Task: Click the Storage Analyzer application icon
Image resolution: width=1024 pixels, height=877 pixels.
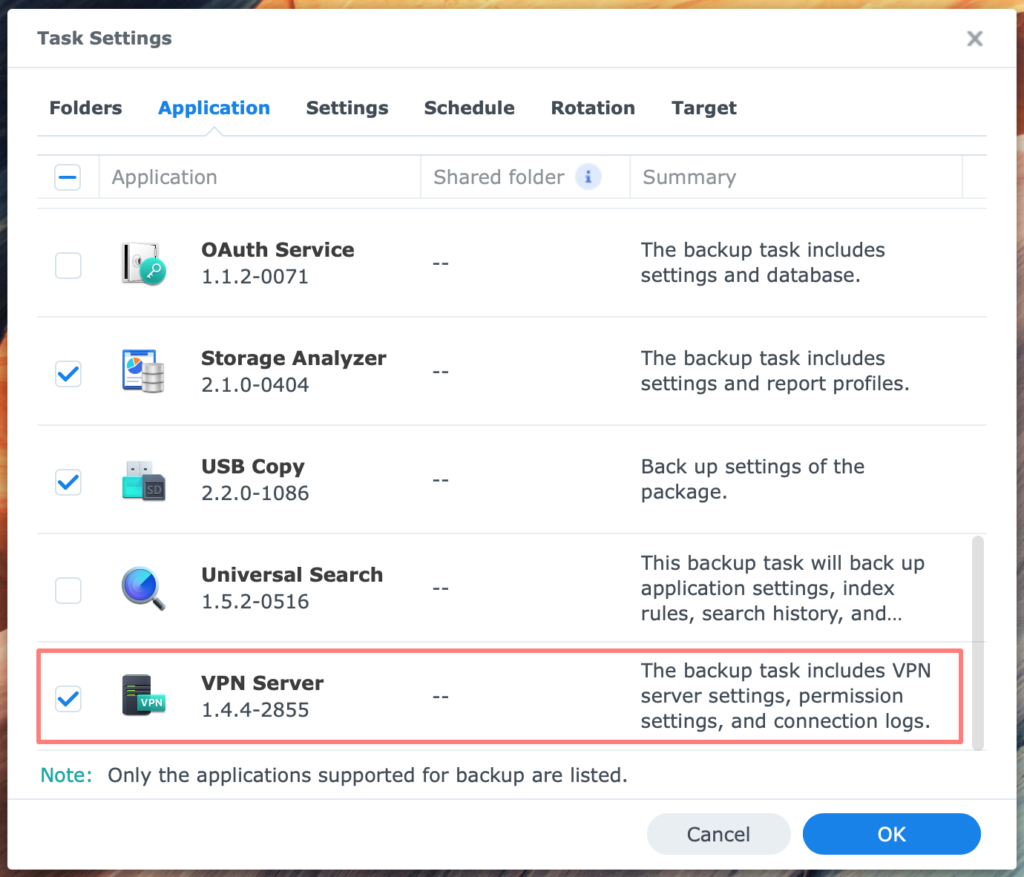Action: click(143, 371)
